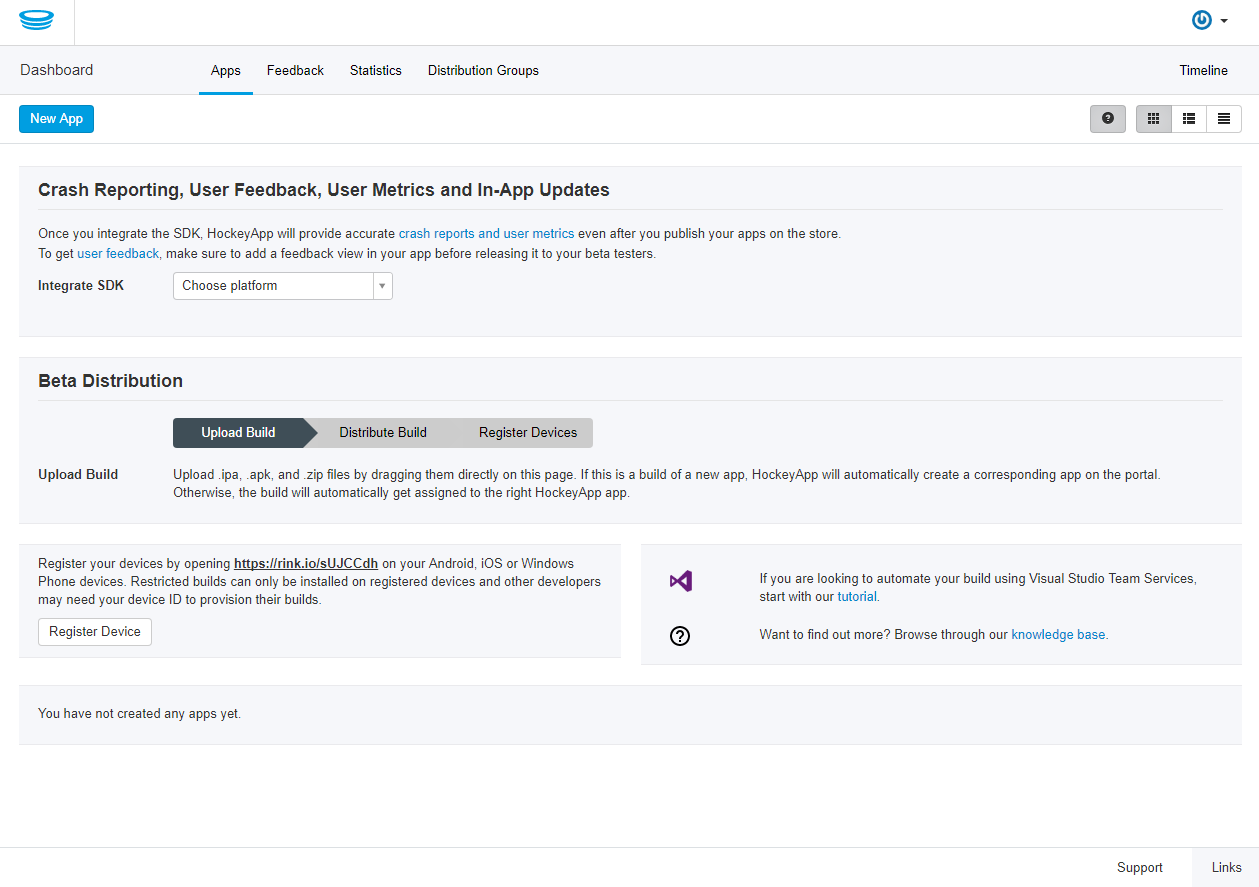The width and height of the screenshot is (1259, 887).
Task: Open the crash reports and user metrics link
Action: click(x=486, y=234)
